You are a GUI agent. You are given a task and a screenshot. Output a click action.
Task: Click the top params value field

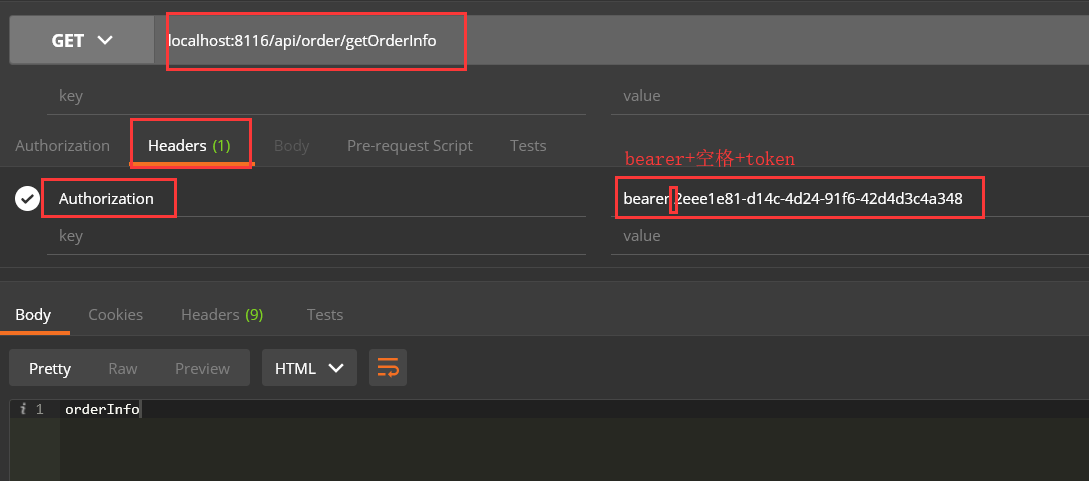(x=849, y=96)
